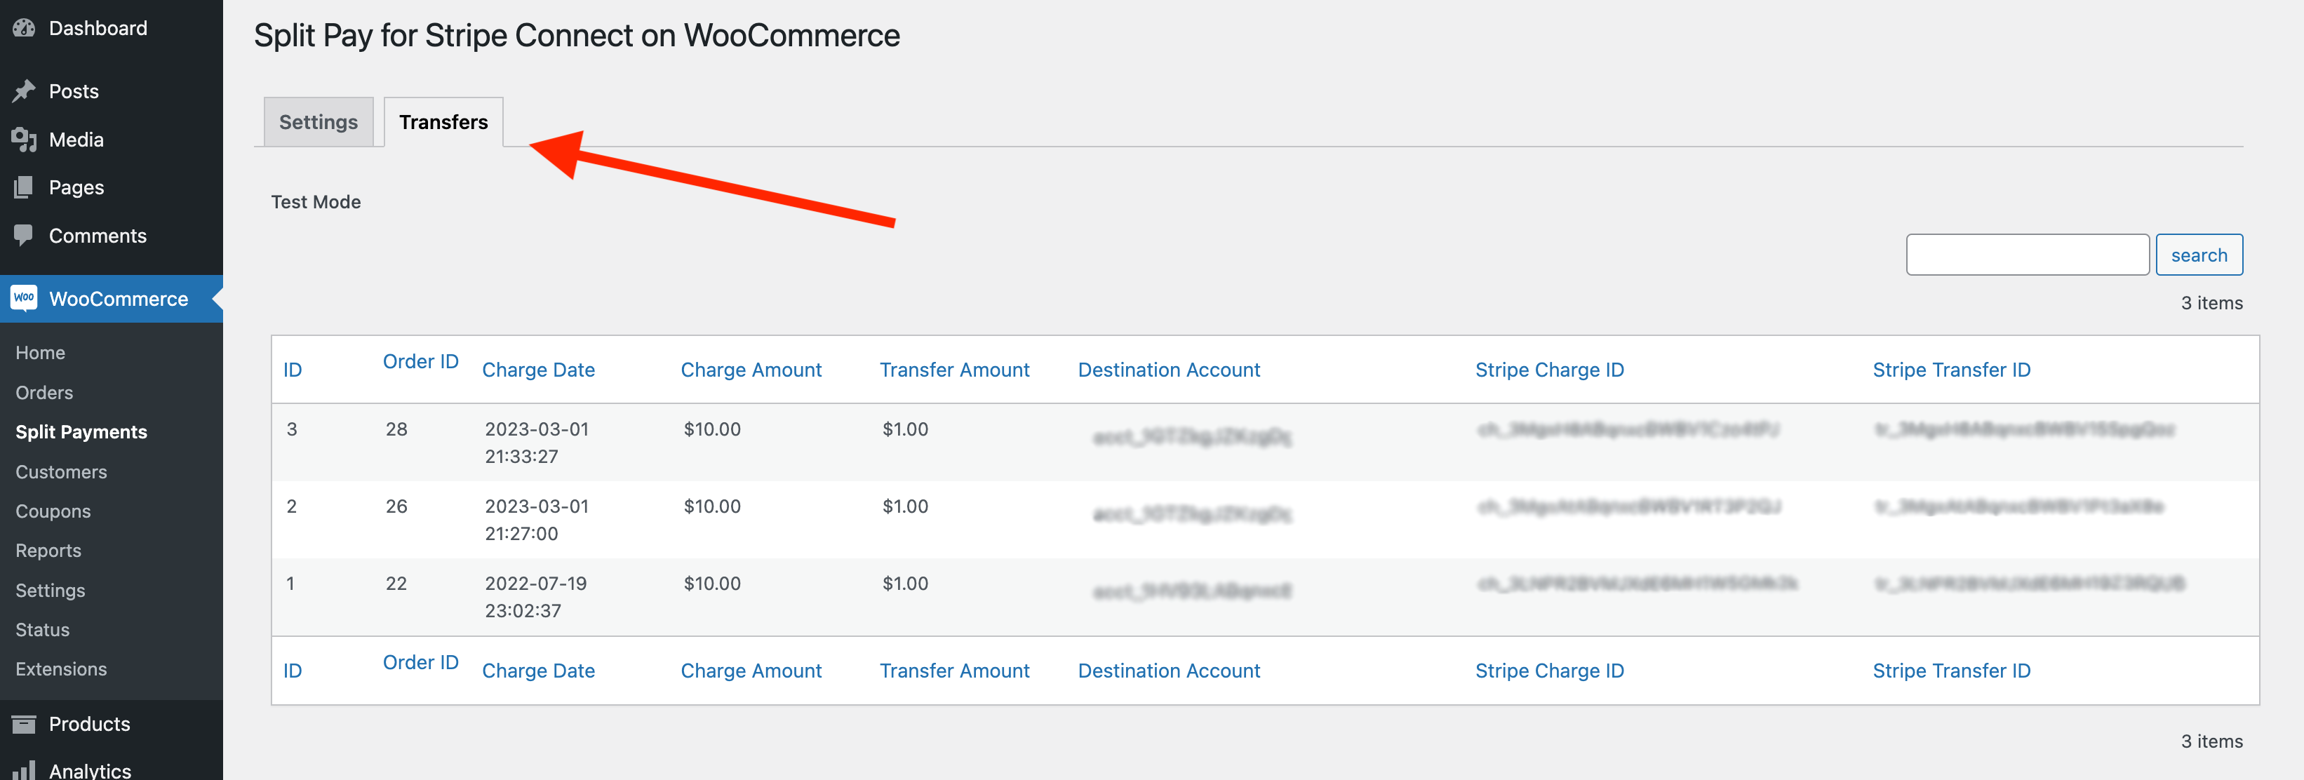The width and height of the screenshot is (2304, 780).
Task: Click footer Charge Date column label
Action: (538, 670)
